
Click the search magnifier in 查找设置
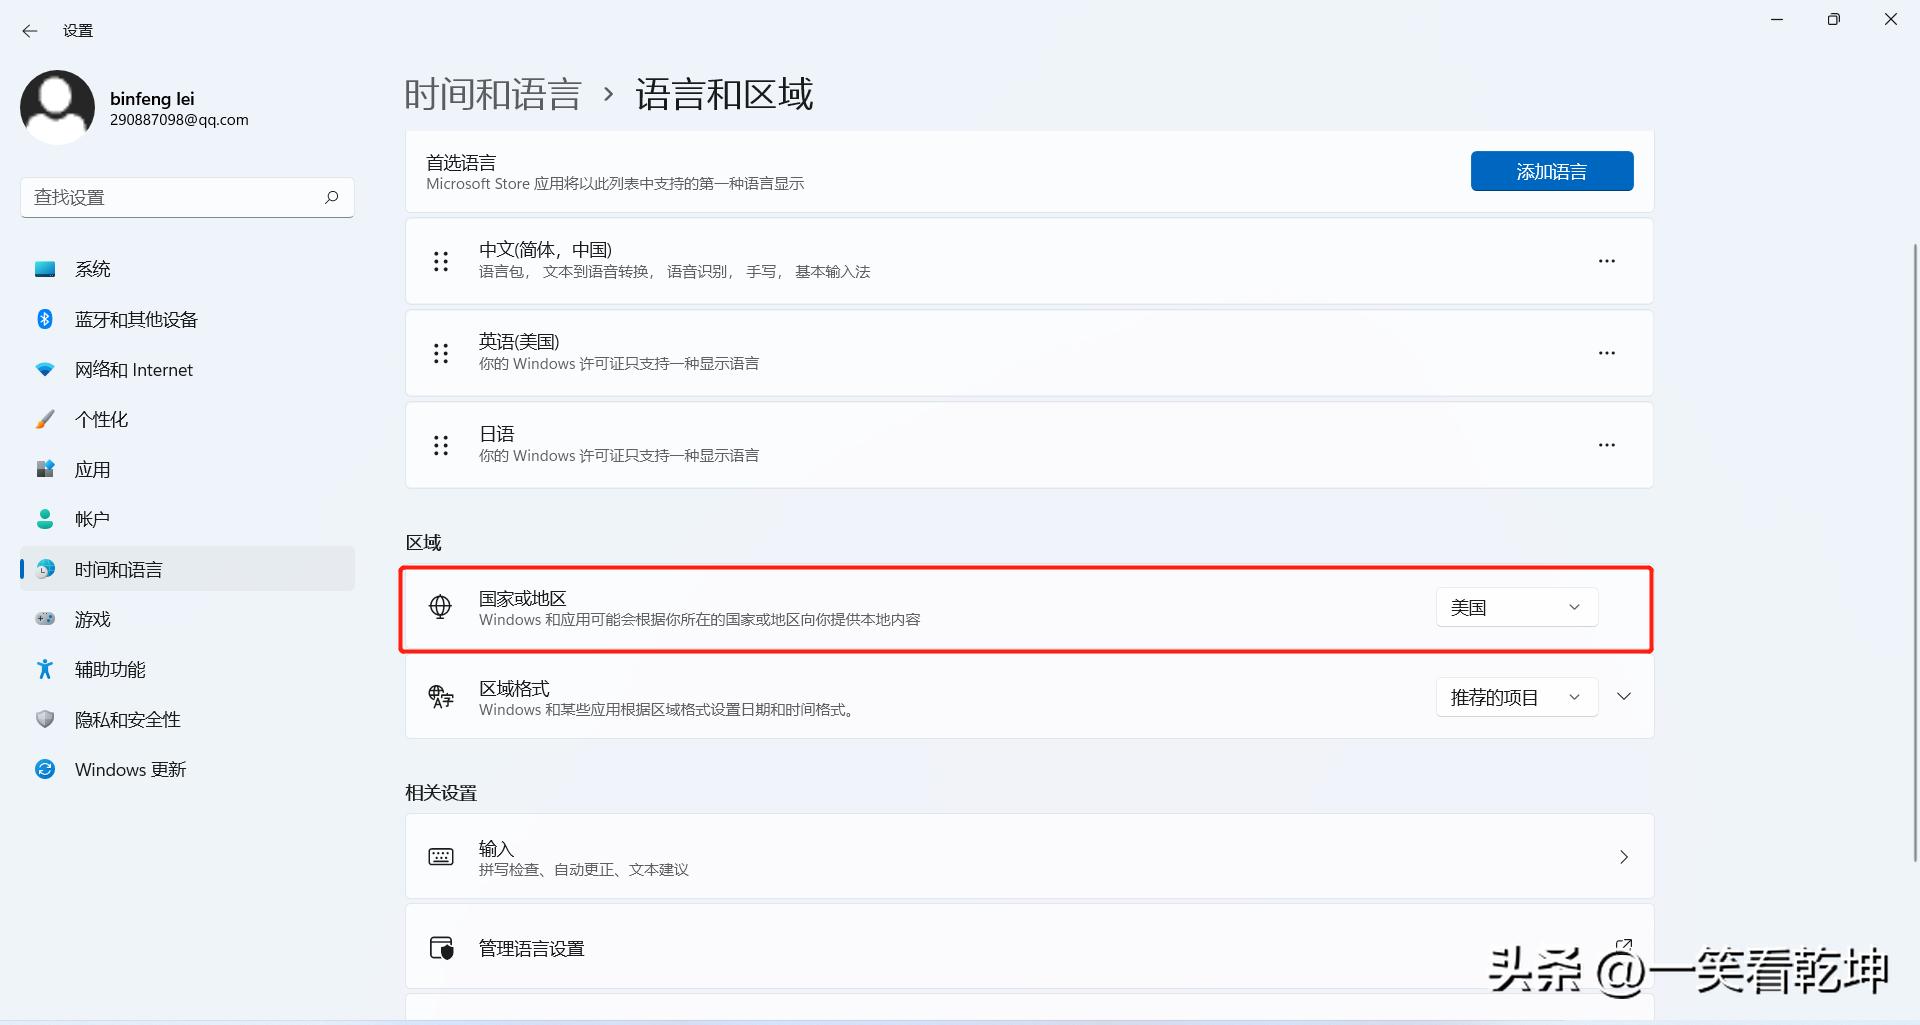[x=331, y=197]
